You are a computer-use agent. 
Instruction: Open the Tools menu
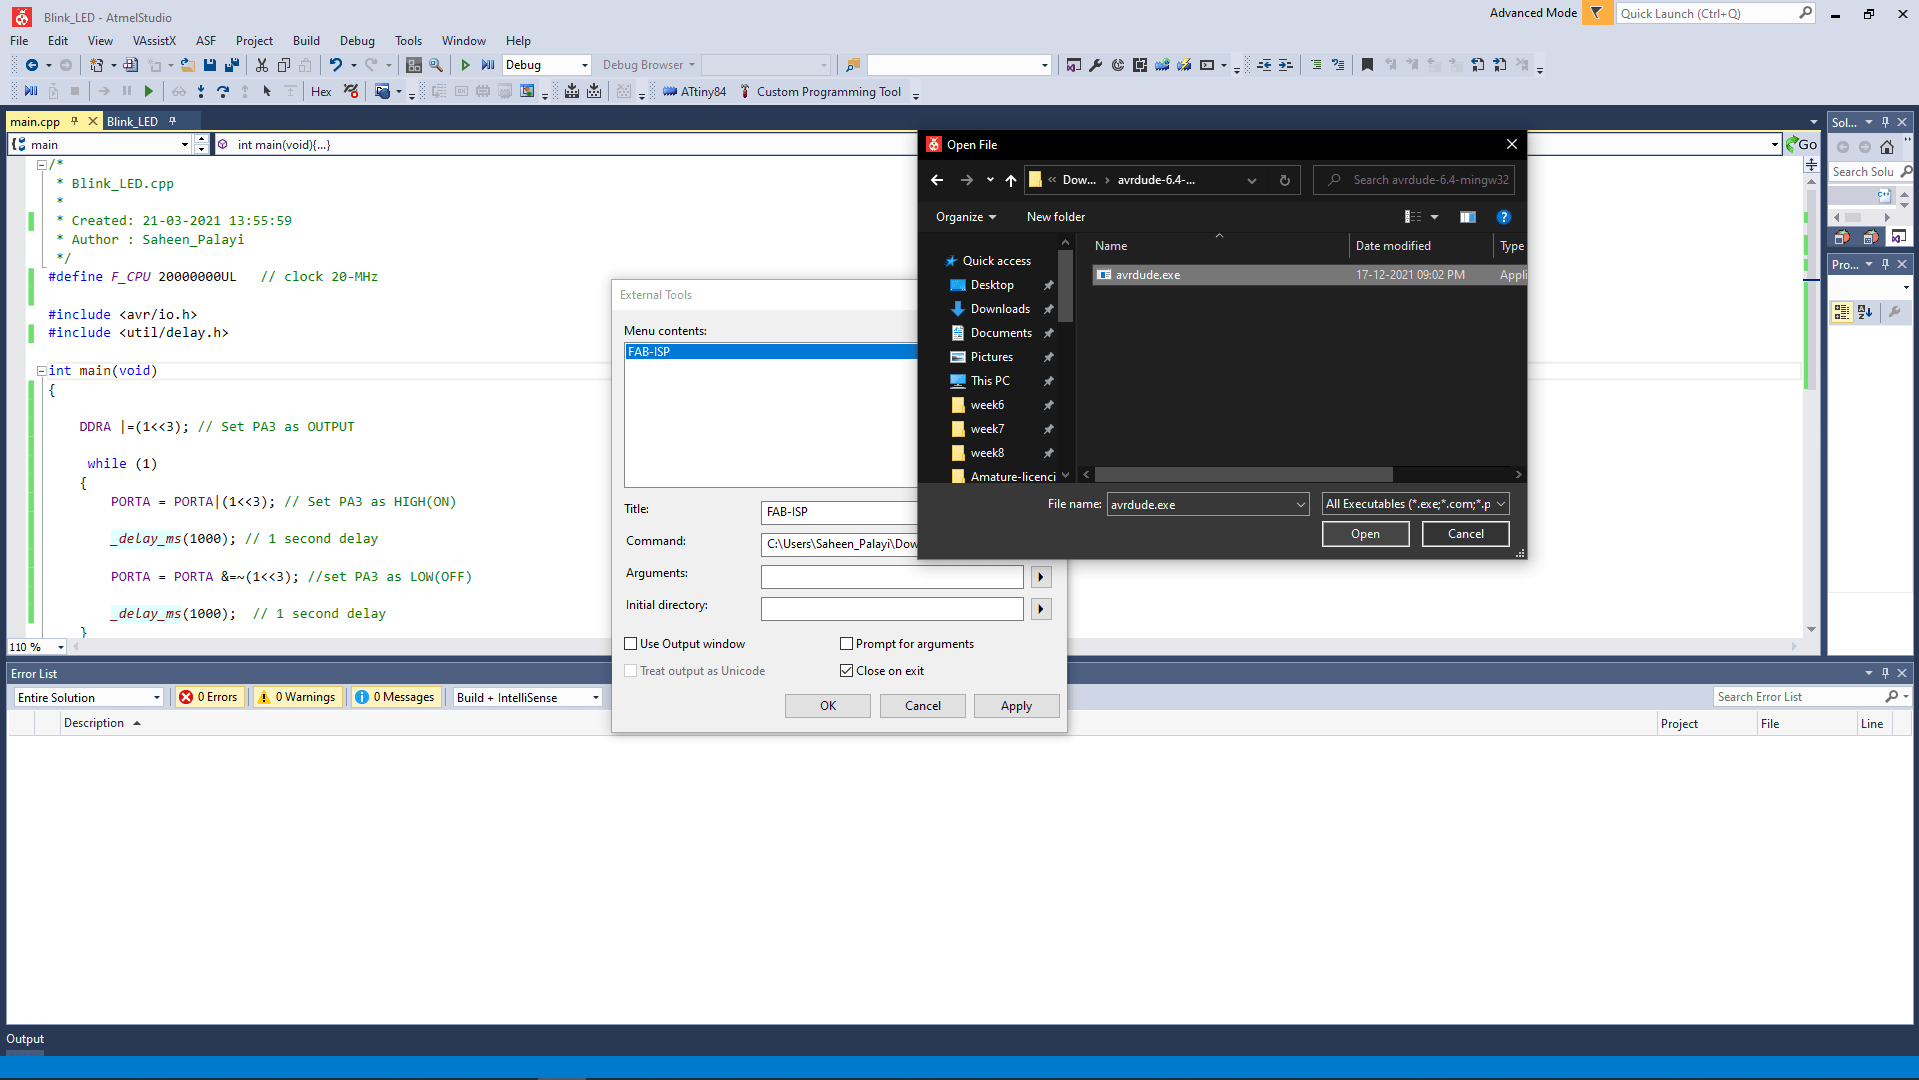tap(408, 41)
